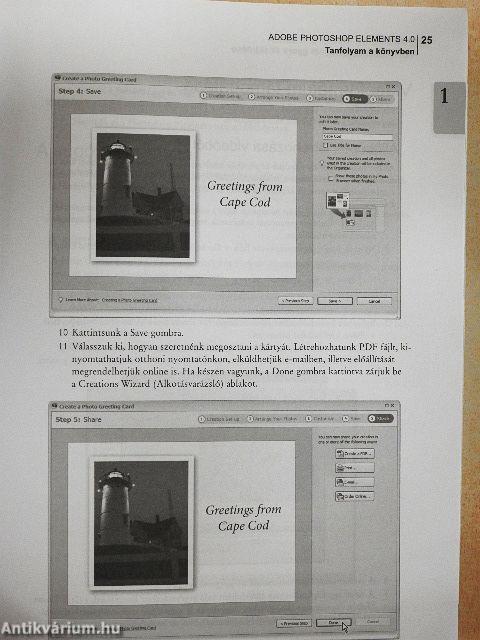This screenshot has width=480, height=640.
Task: Click Previous Step in Step 4 window
Action: click(296, 301)
